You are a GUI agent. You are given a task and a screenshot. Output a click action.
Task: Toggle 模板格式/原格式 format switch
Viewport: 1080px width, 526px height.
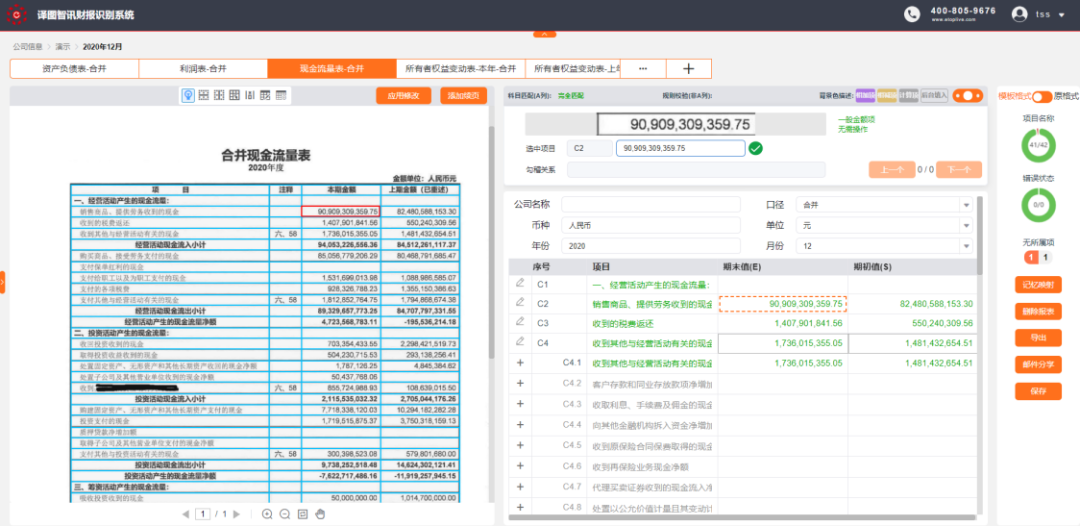pyautogui.click(x=1042, y=96)
